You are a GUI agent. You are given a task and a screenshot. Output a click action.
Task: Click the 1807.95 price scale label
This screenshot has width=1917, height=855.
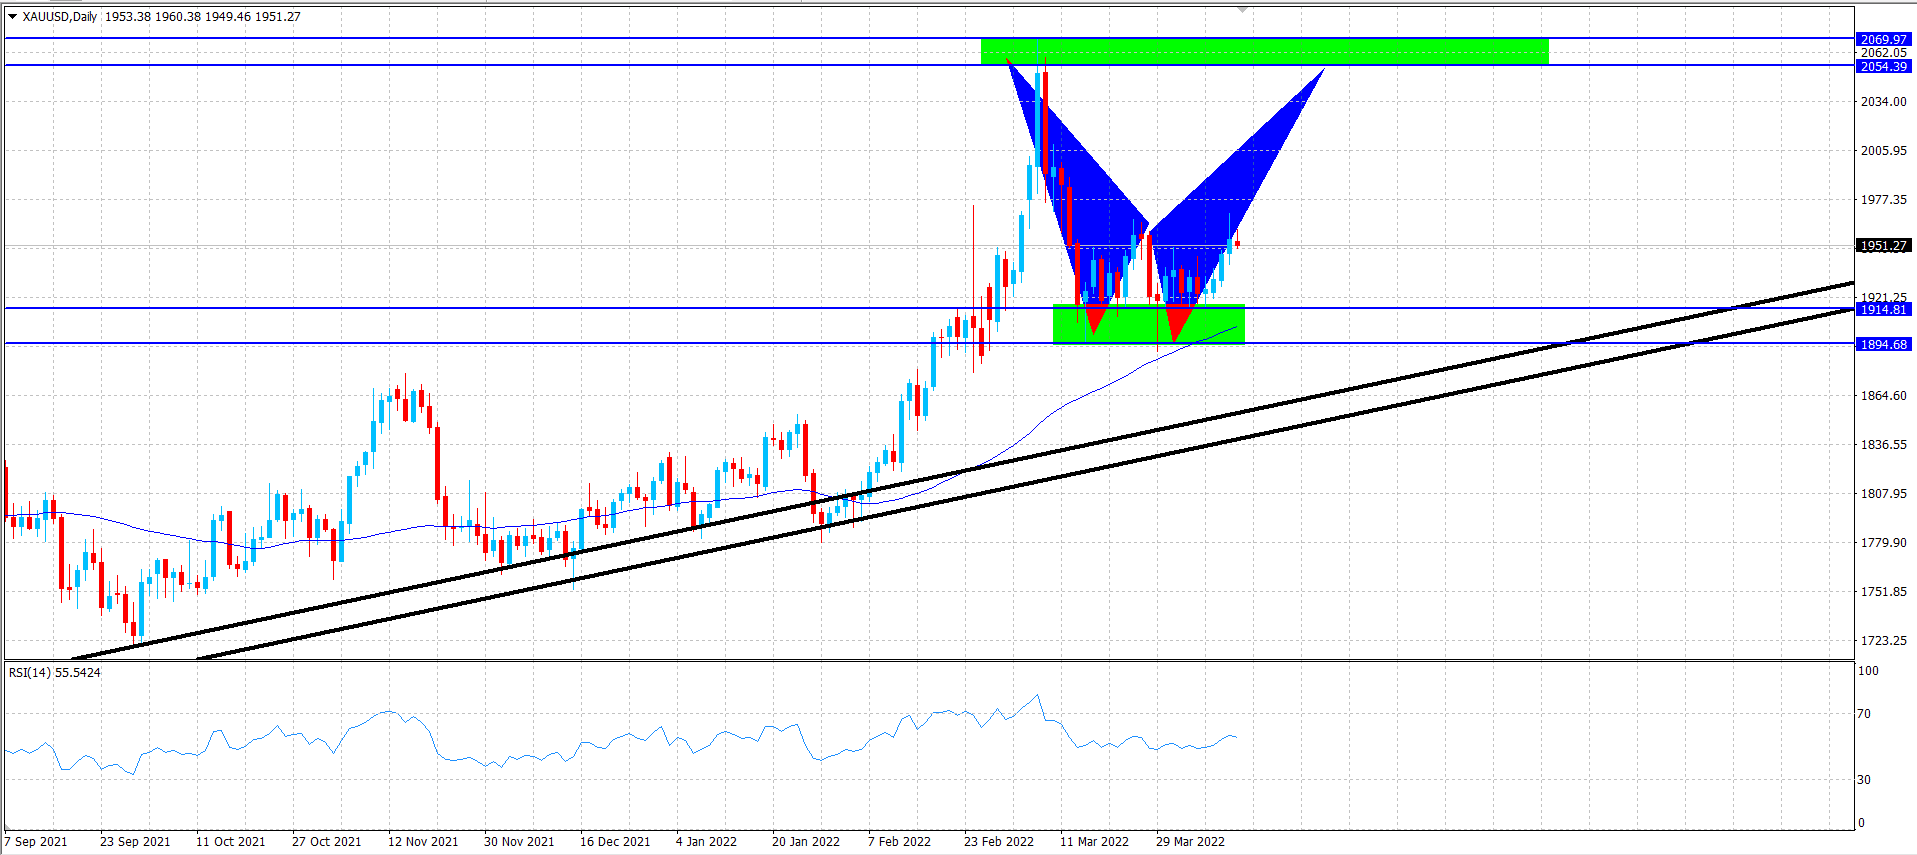(x=1883, y=493)
